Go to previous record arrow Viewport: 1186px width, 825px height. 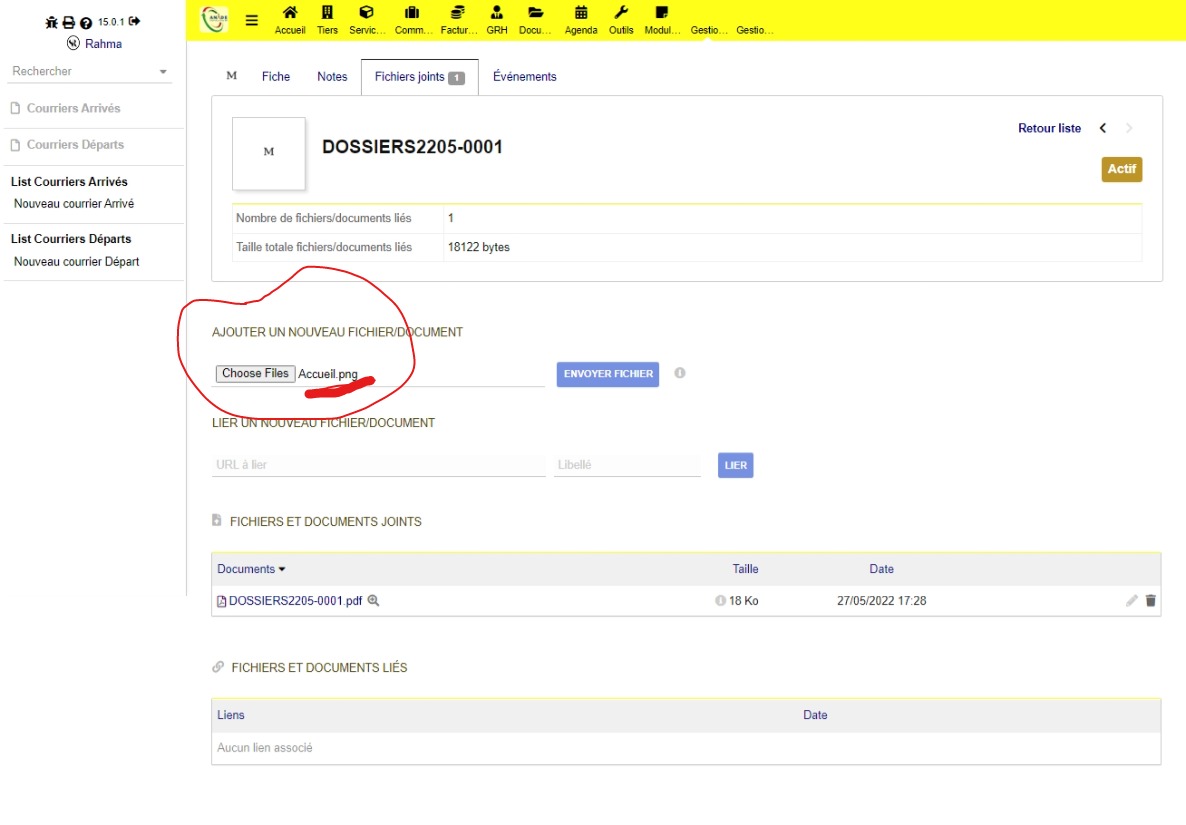1103,128
